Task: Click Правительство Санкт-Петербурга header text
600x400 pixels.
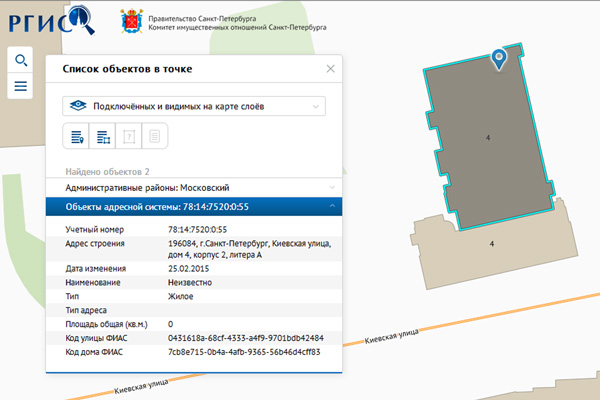Action: coord(202,18)
